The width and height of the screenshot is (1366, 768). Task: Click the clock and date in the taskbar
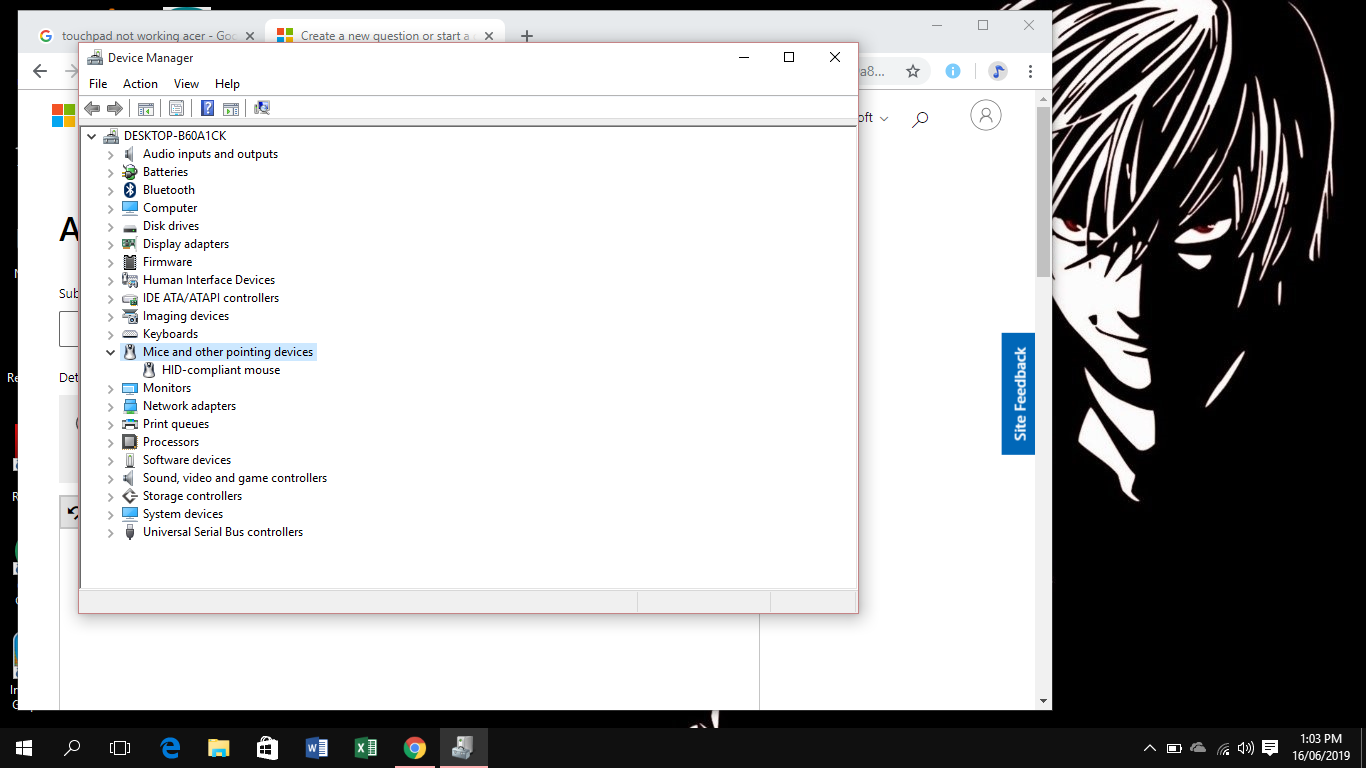click(1320, 747)
